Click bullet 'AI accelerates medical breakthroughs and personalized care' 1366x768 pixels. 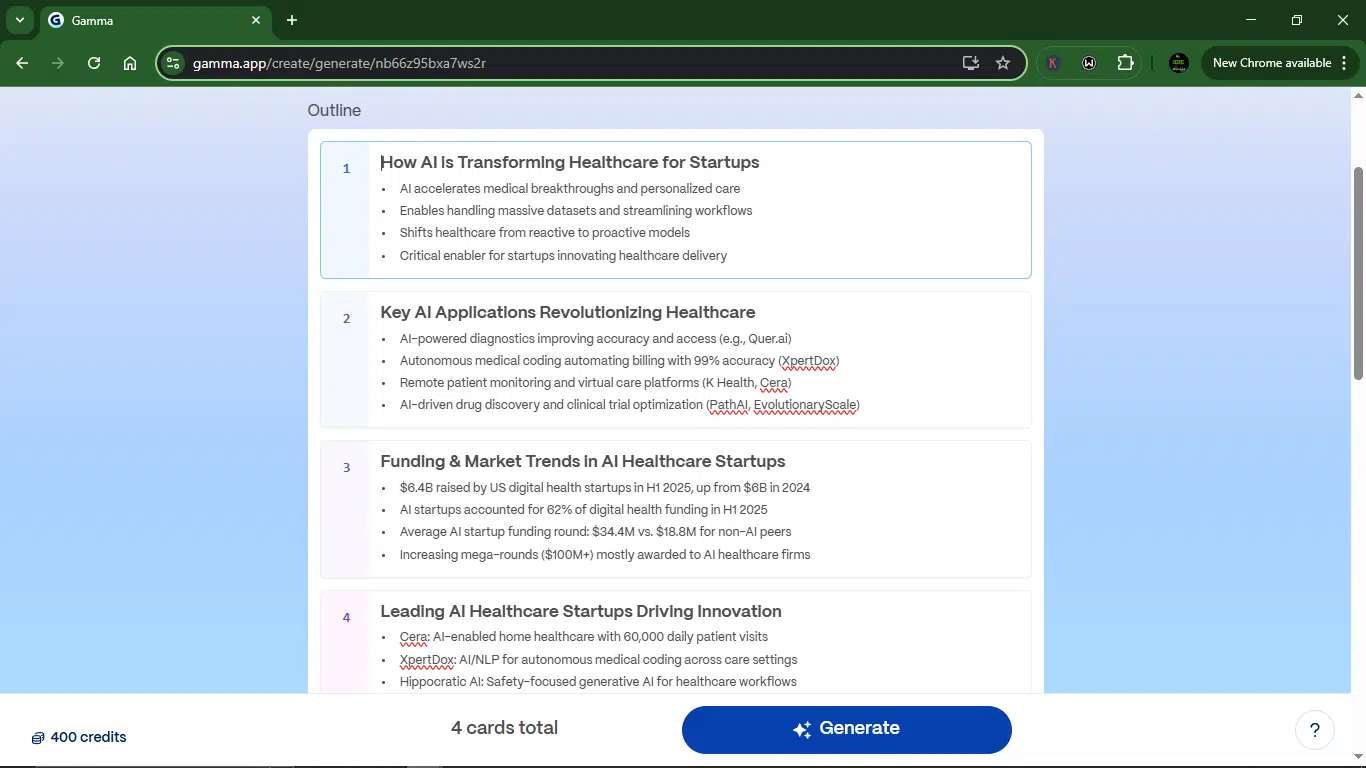click(x=570, y=188)
